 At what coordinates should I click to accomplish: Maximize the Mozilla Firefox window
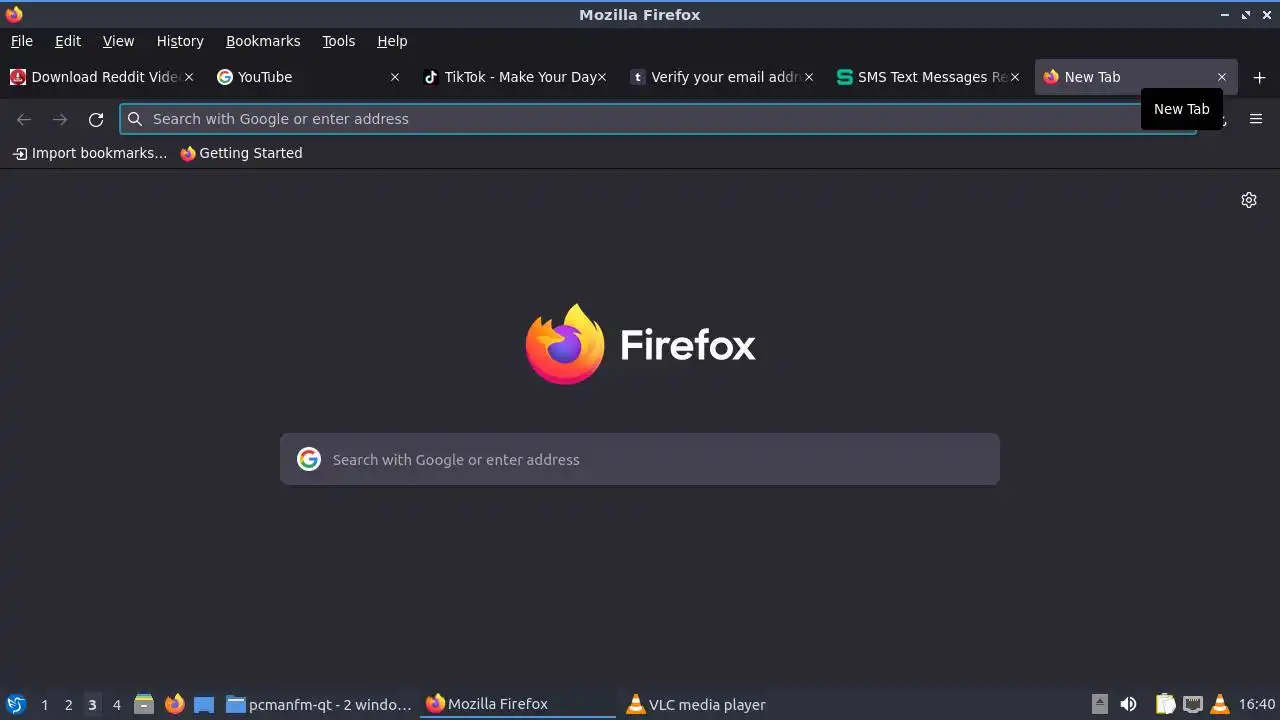pos(1246,14)
